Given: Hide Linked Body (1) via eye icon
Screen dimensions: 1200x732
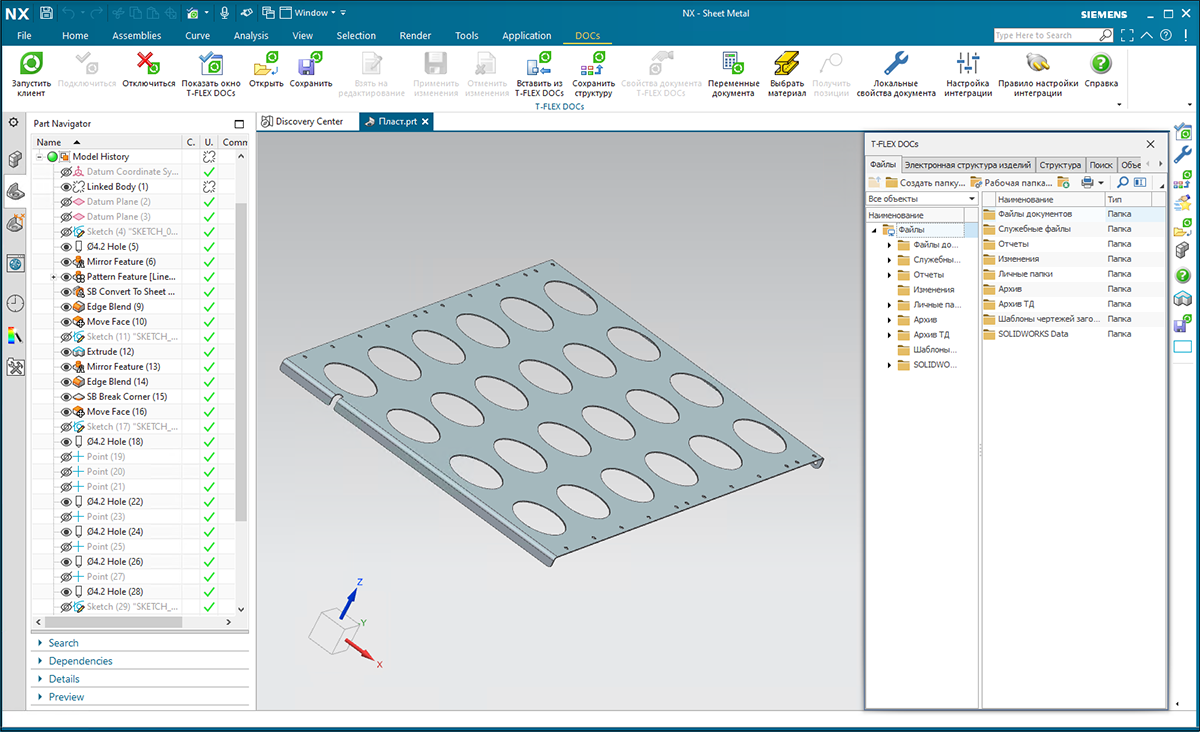Looking at the screenshot, I should point(67,187).
